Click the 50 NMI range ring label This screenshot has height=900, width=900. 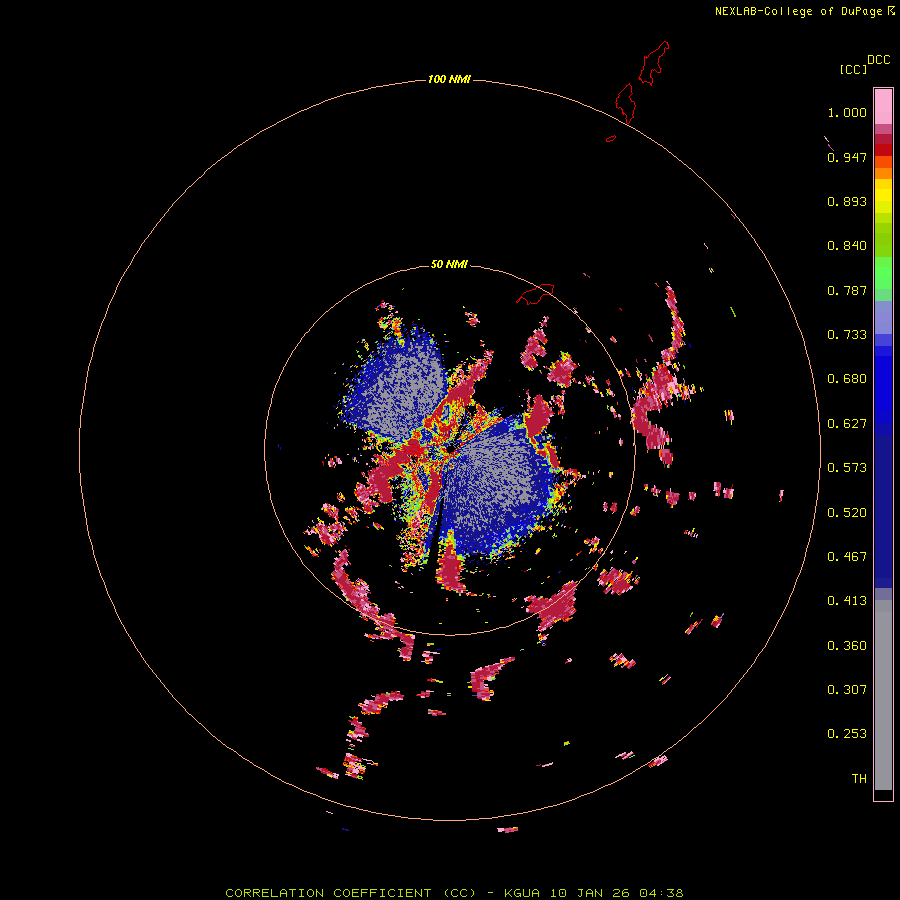coord(449,264)
